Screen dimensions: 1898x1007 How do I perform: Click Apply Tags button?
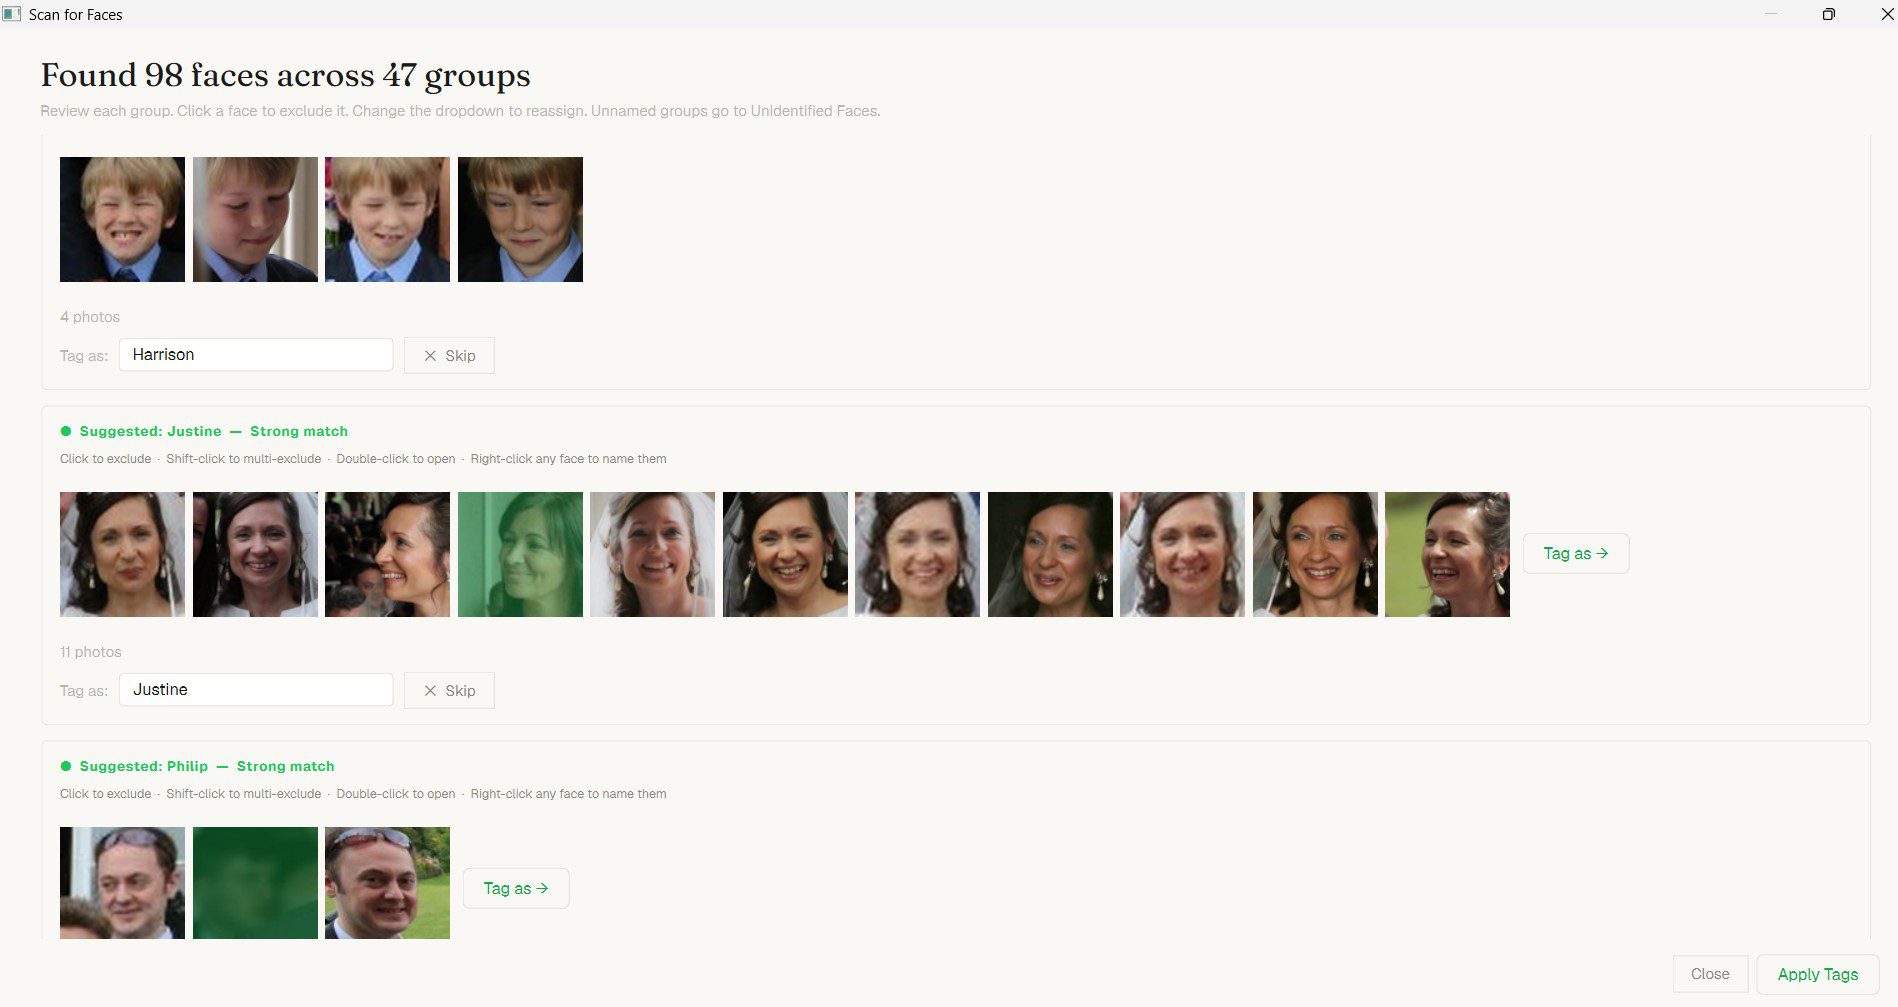1817,974
